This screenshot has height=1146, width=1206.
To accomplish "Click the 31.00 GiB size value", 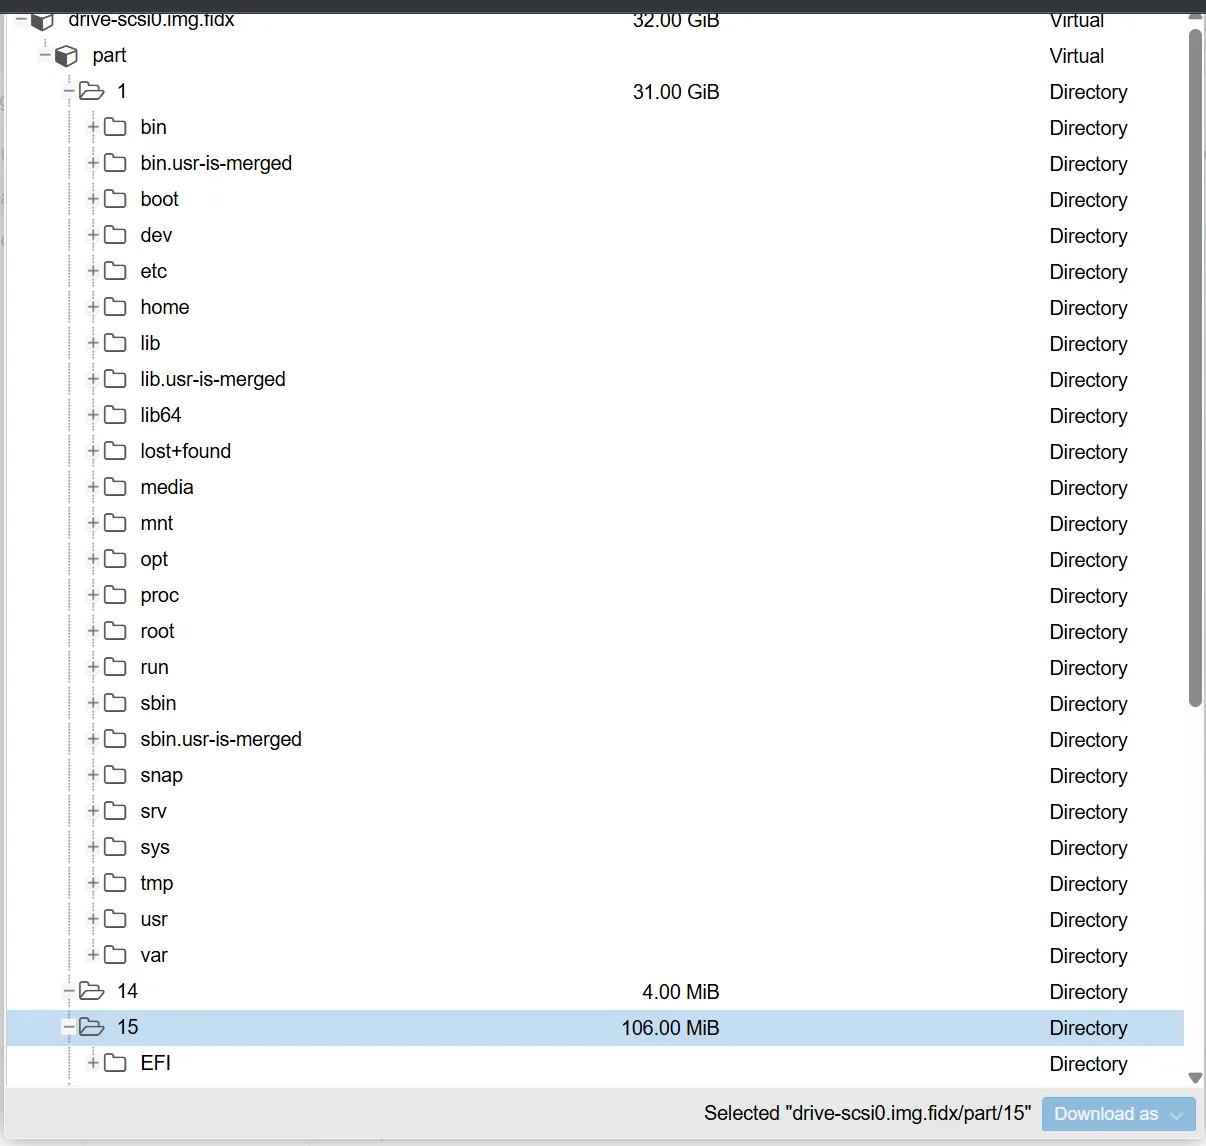I will point(676,92).
